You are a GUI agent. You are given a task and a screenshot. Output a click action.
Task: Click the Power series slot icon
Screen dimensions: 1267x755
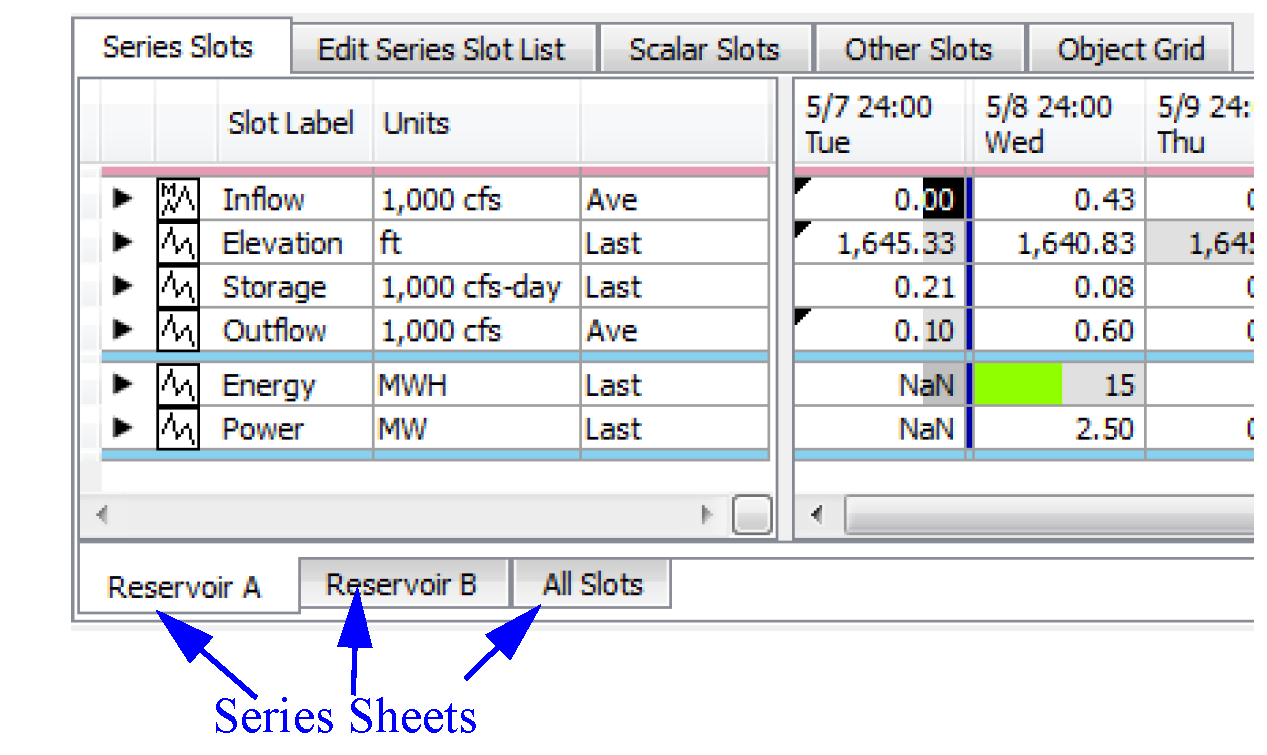click(x=178, y=429)
